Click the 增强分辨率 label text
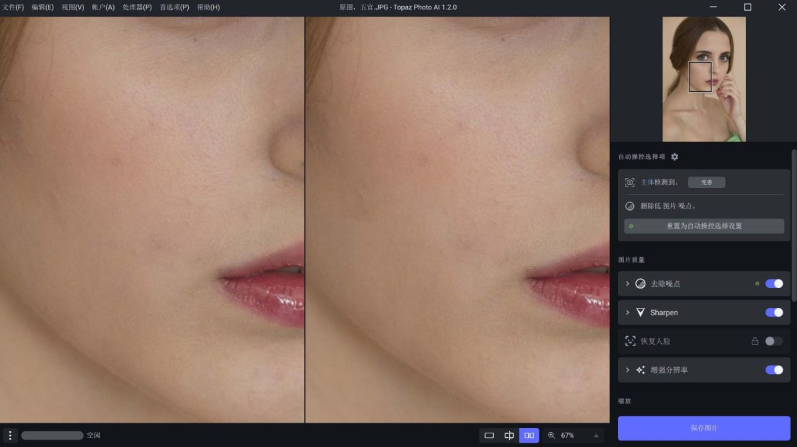 [669, 370]
